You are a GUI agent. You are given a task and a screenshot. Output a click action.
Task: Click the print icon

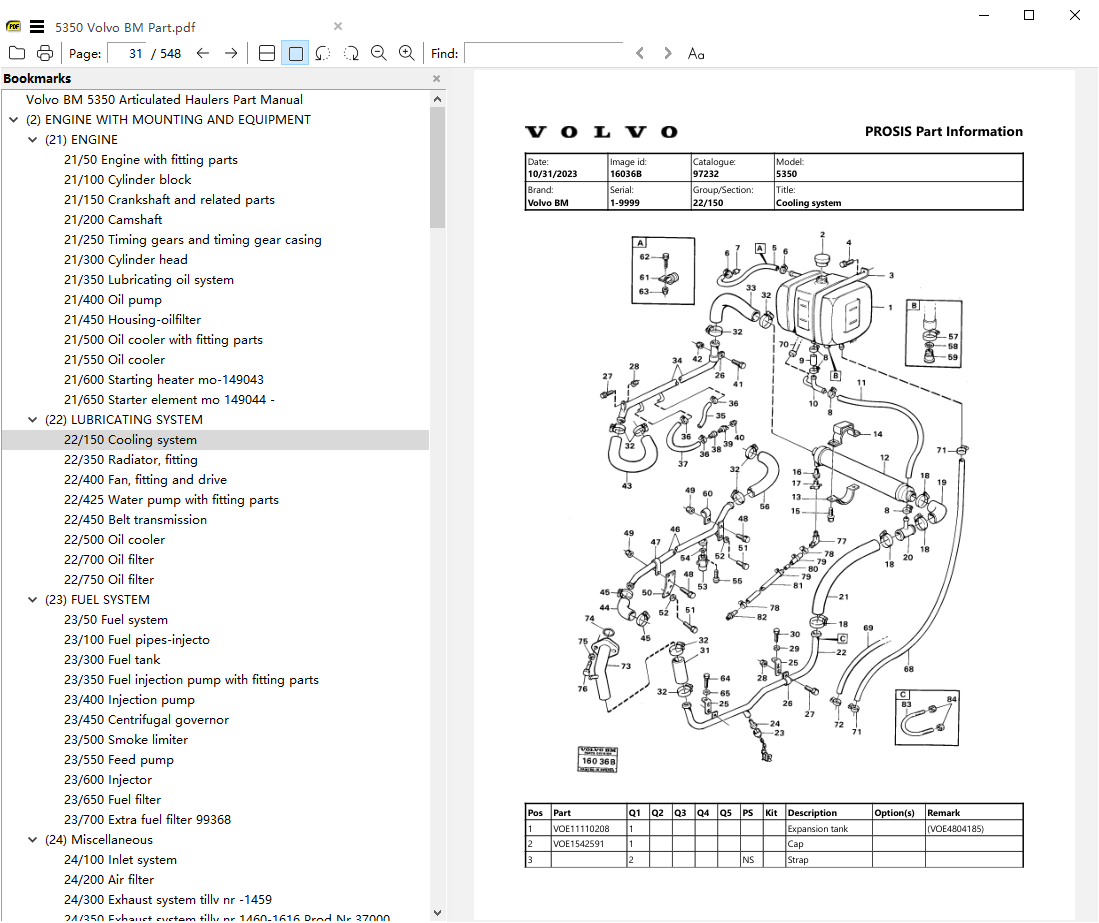tap(45, 53)
